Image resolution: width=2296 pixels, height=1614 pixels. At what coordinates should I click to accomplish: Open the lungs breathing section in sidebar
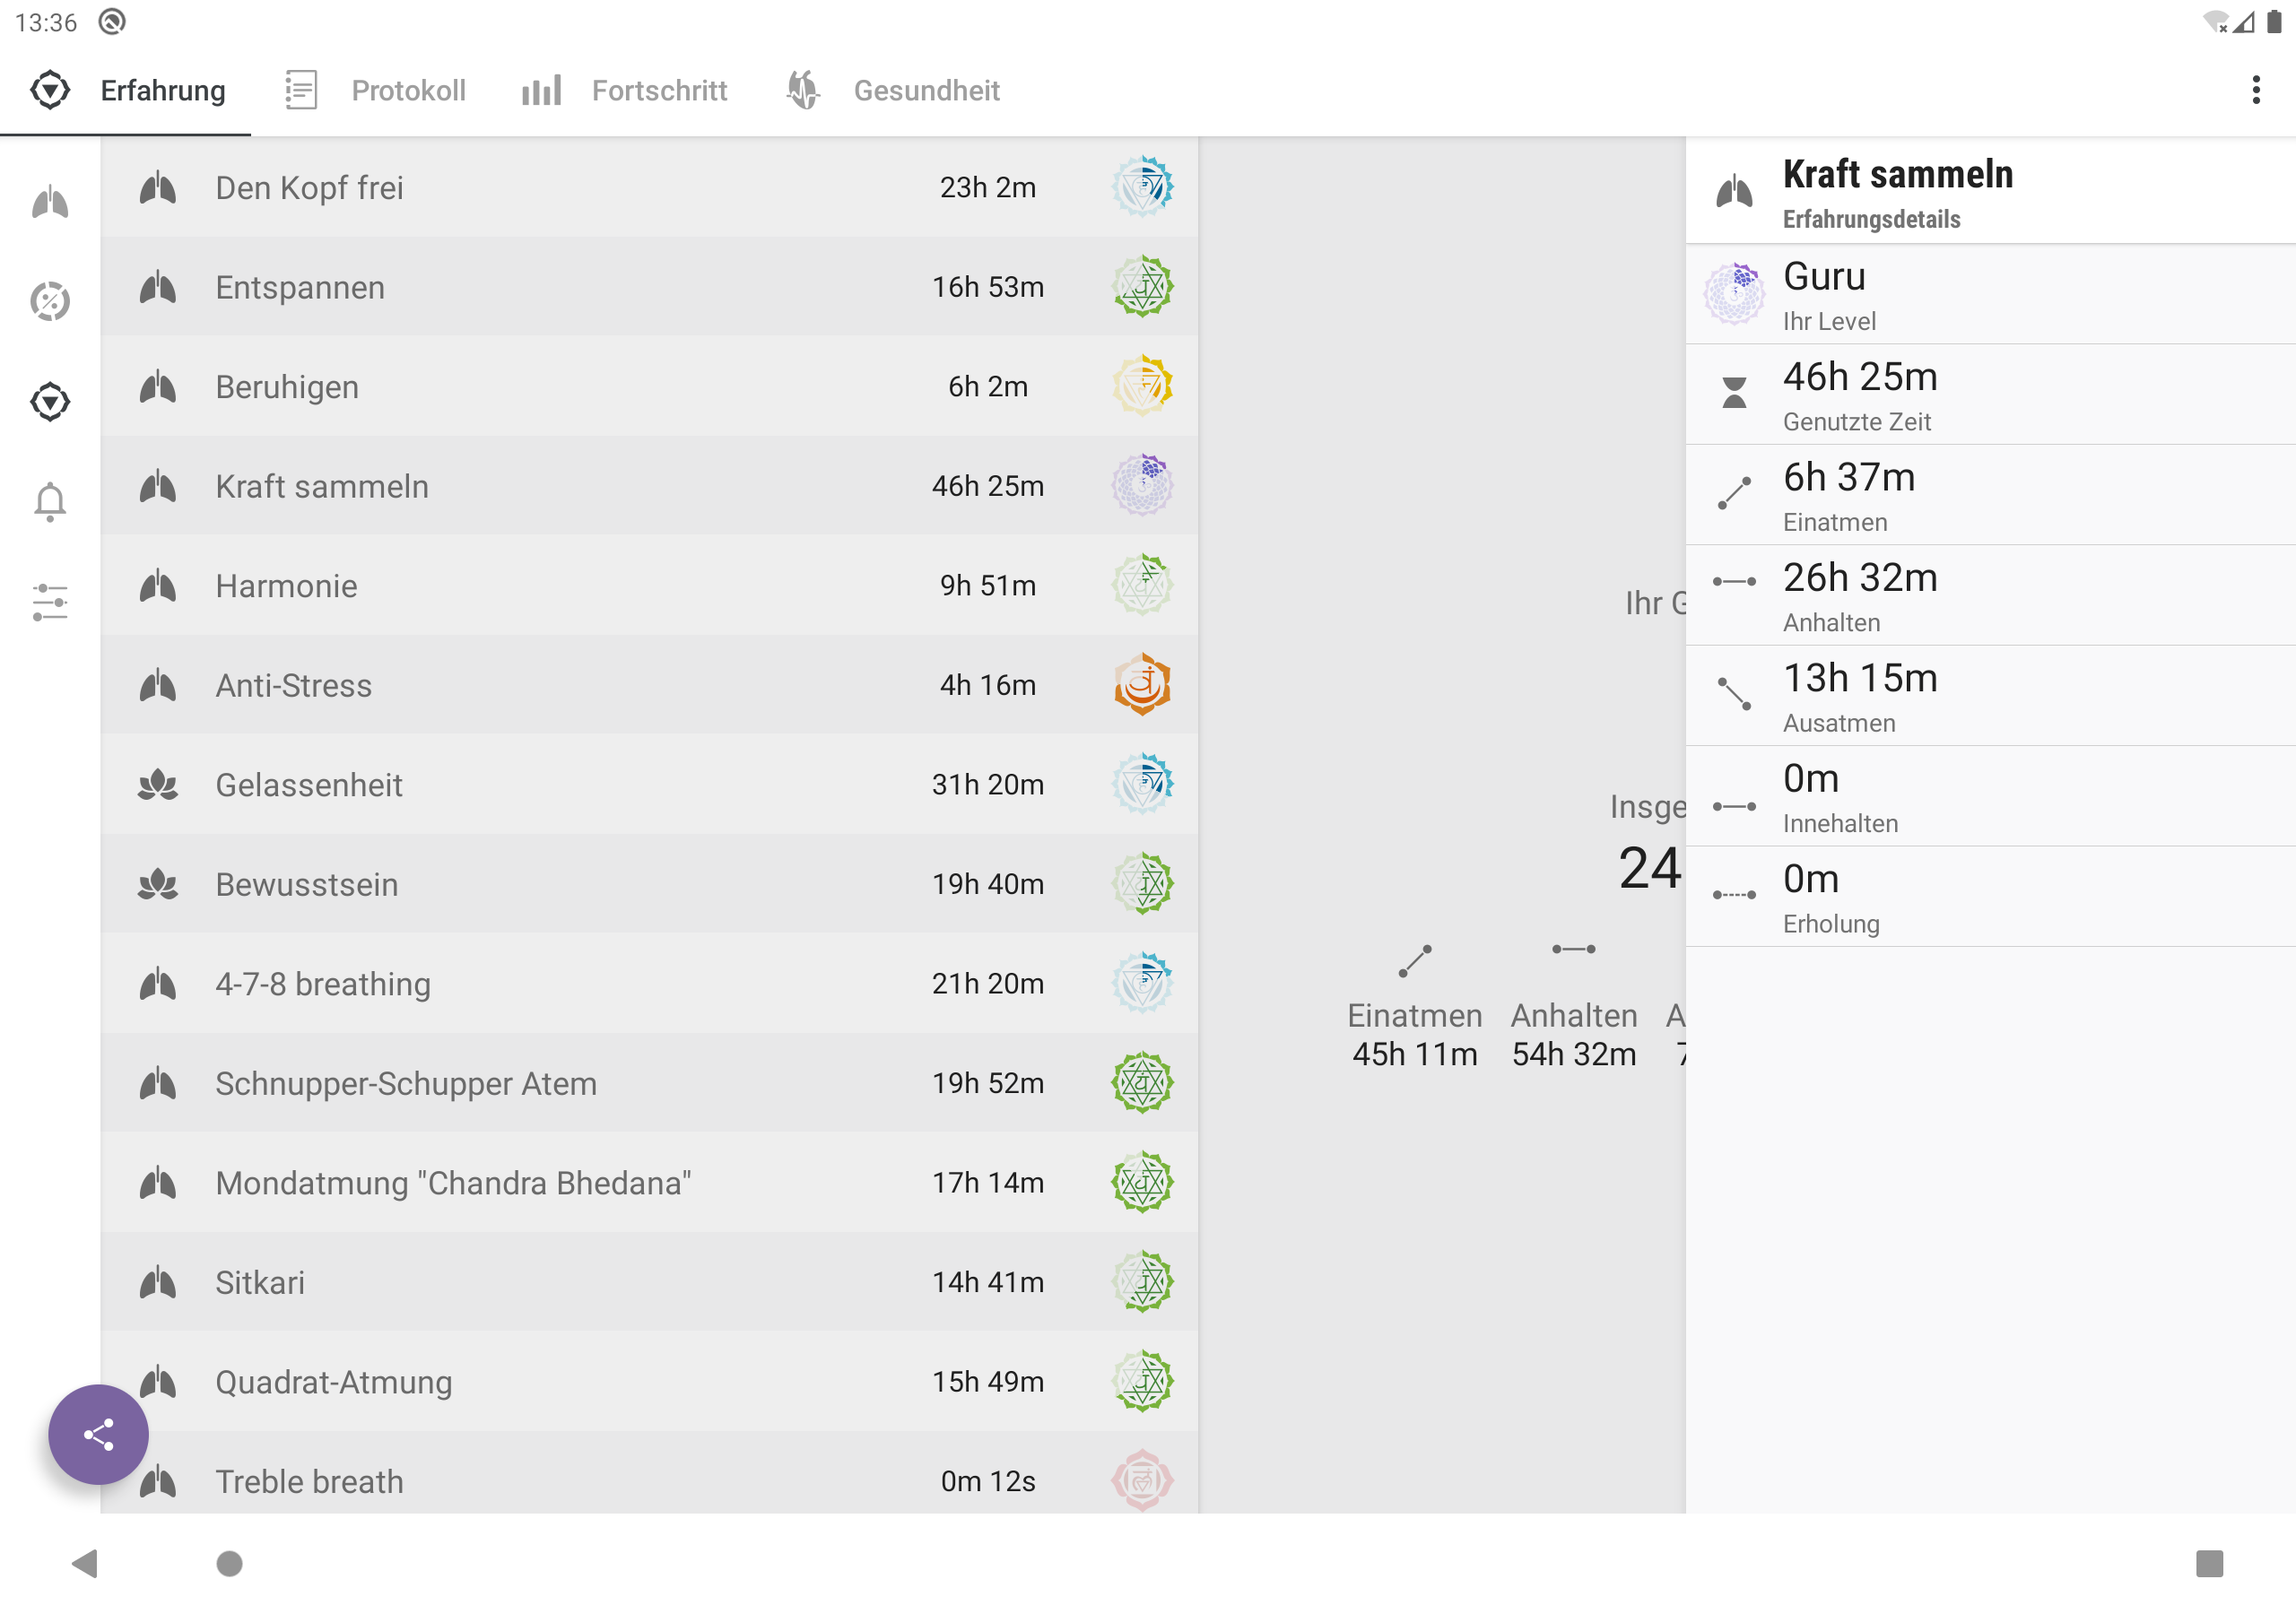click(x=50, y=203)
